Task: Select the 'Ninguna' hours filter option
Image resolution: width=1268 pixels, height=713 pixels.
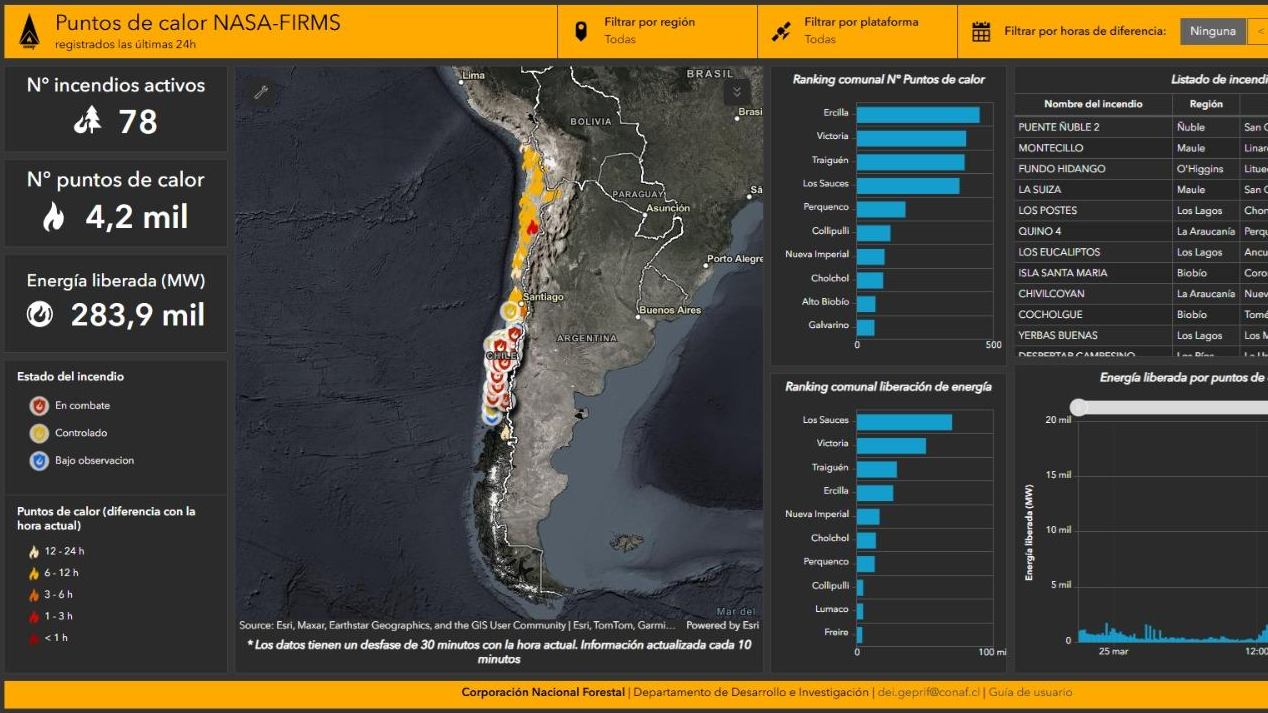Action: tap(1212, 31)
